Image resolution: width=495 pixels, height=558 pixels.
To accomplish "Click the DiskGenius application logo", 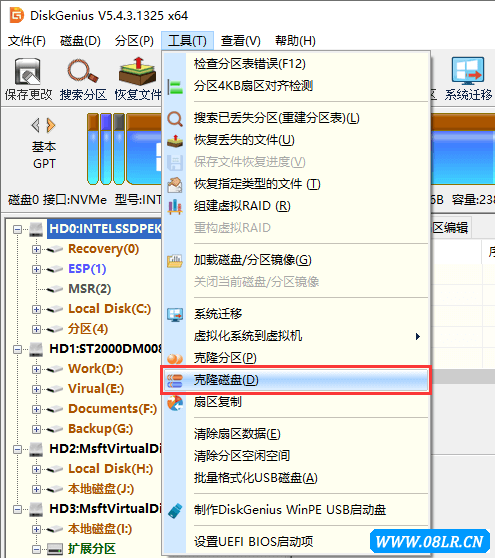I will tap(16, 16).
